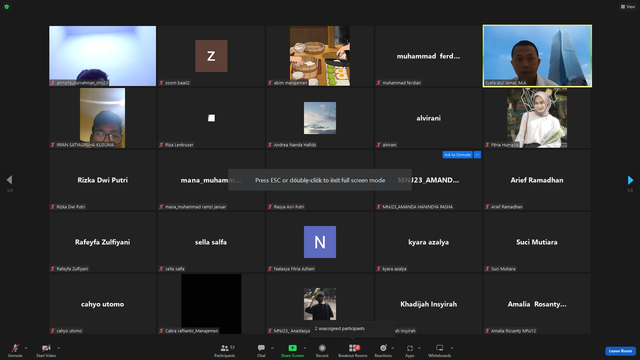Screen dimensions: 640x360
Task: Open the Chat panel
Action: 261,350
